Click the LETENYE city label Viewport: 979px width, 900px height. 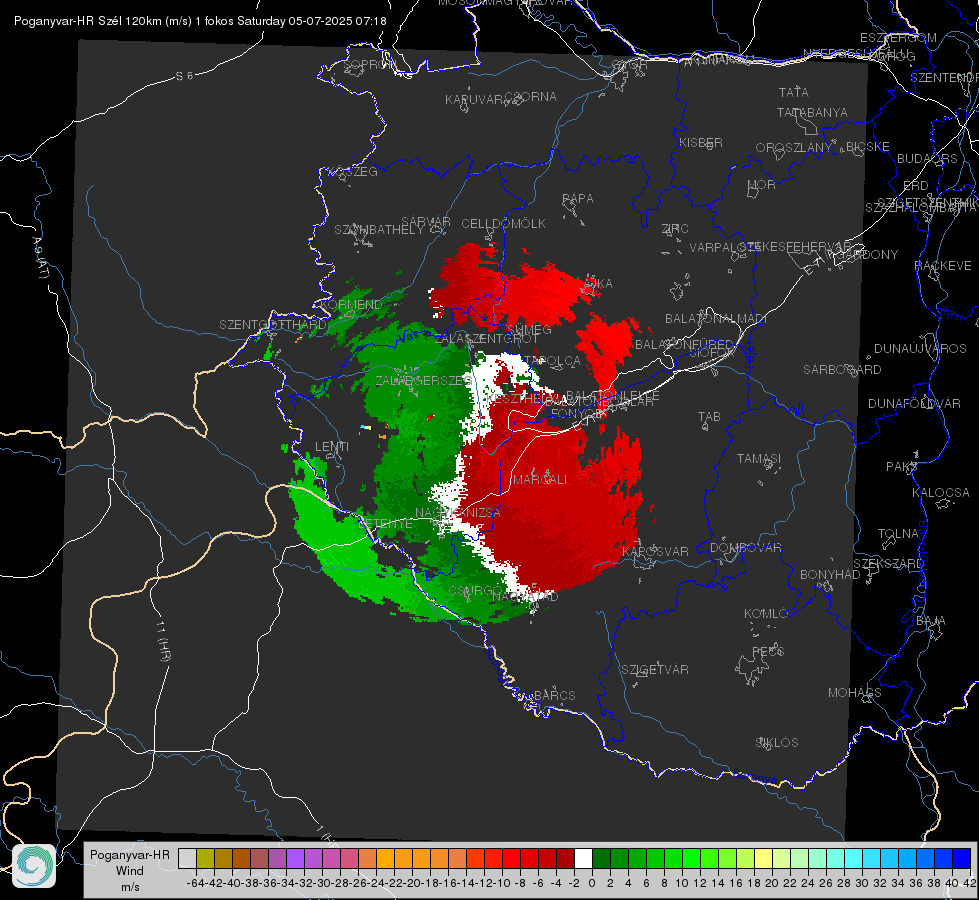tap(385, 523)
